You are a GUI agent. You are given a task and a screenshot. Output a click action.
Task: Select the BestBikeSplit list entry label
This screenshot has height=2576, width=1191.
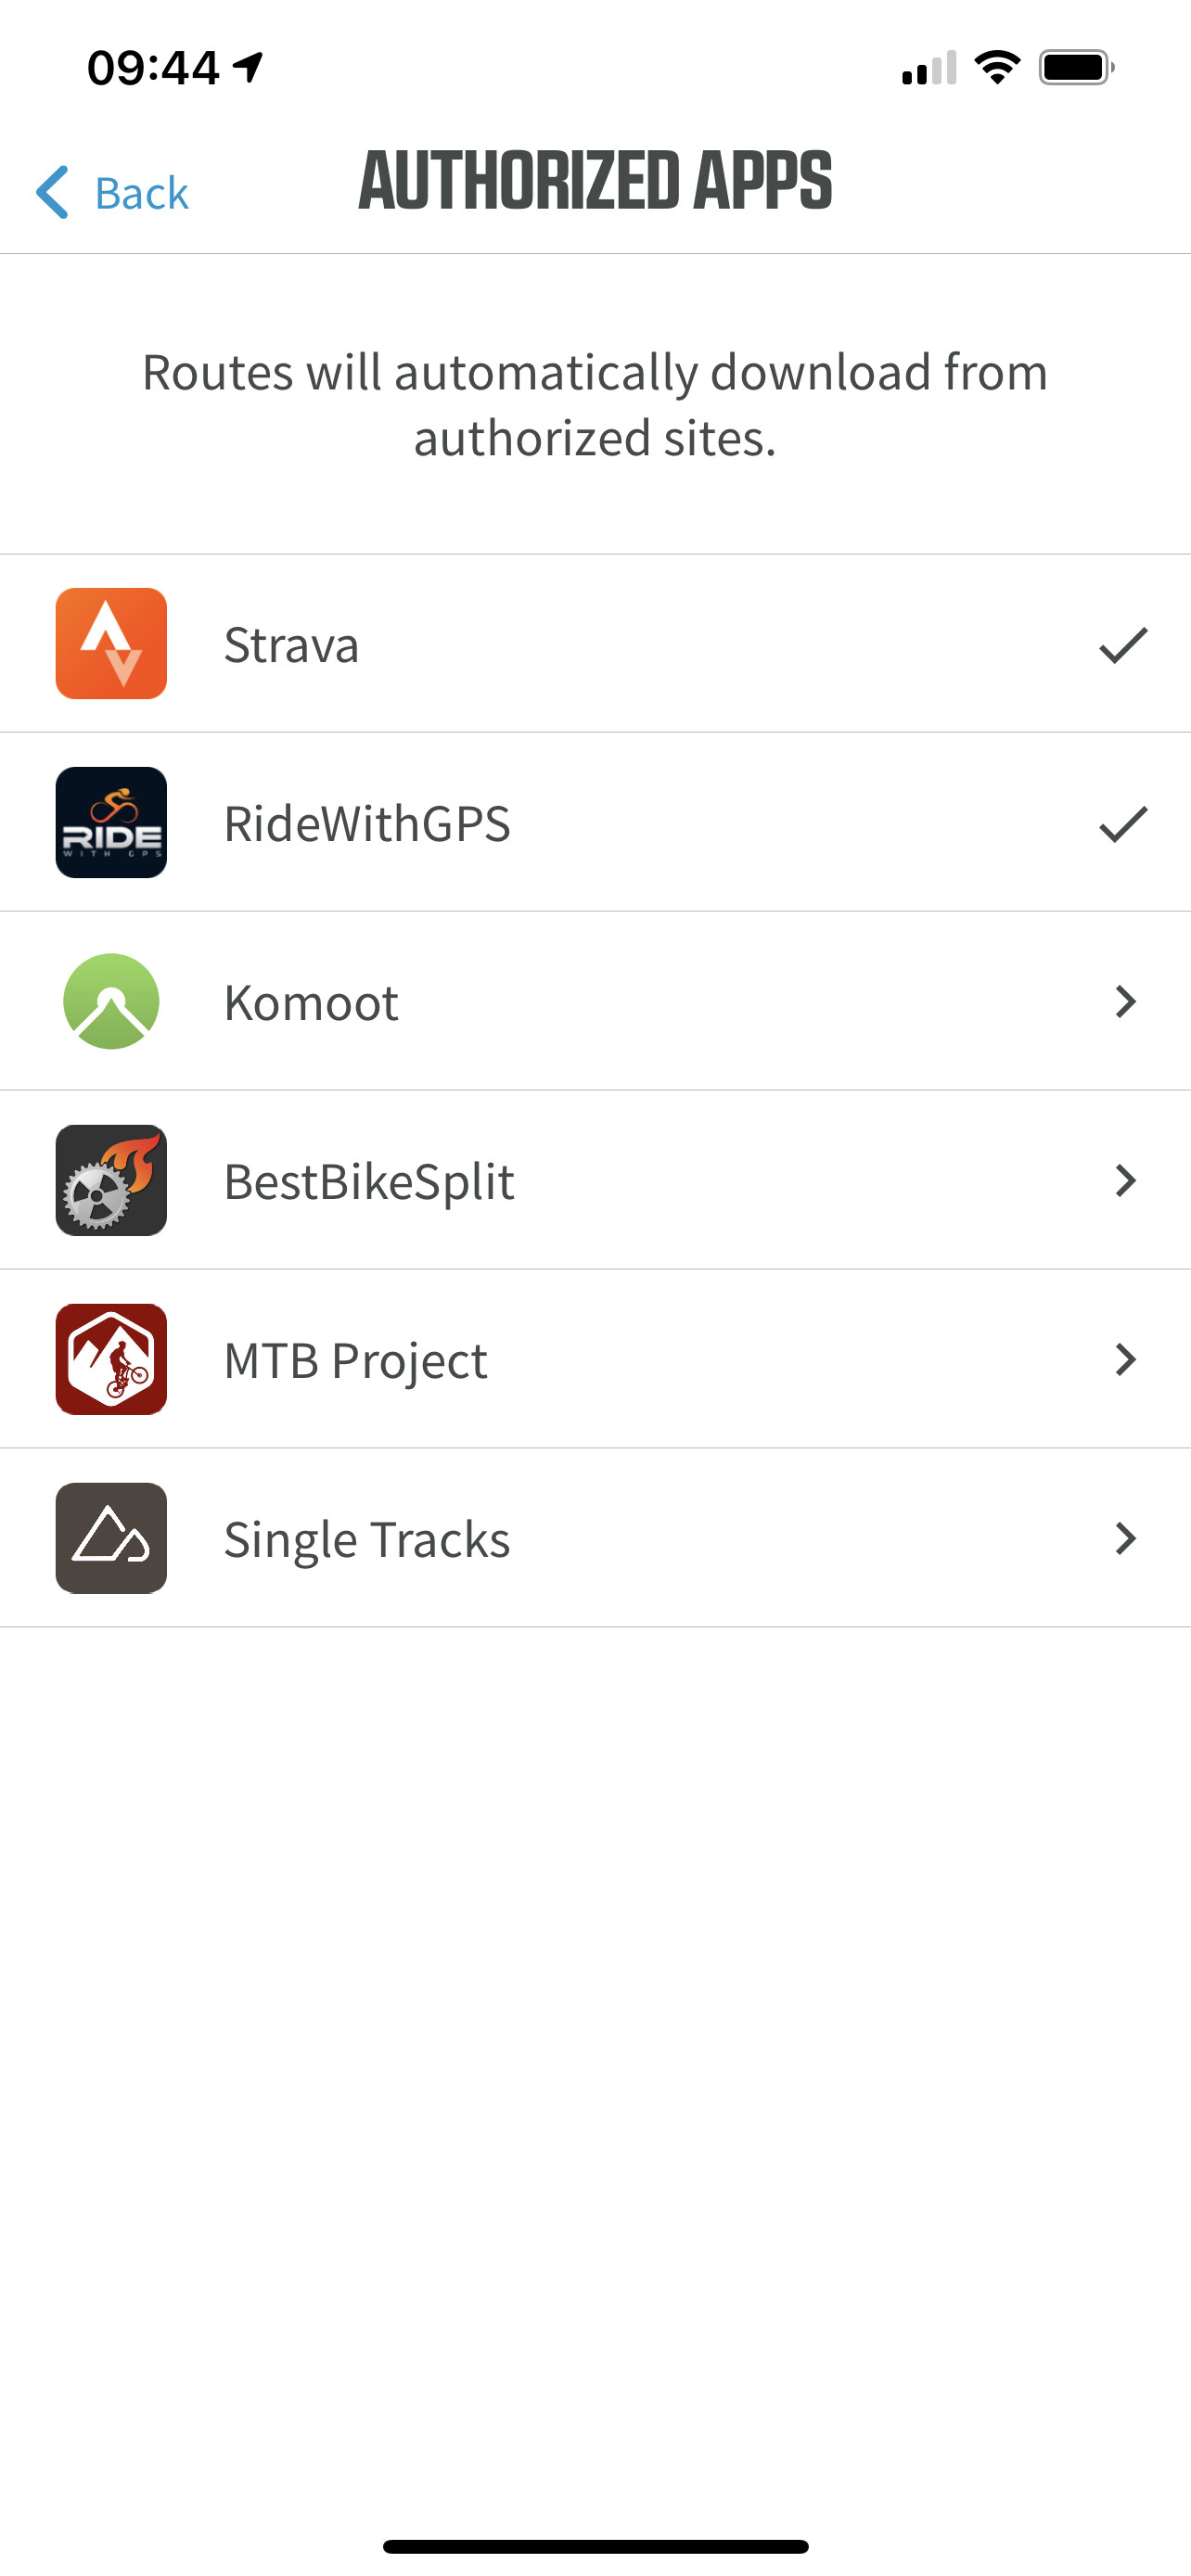click(x=369, y=1182)
